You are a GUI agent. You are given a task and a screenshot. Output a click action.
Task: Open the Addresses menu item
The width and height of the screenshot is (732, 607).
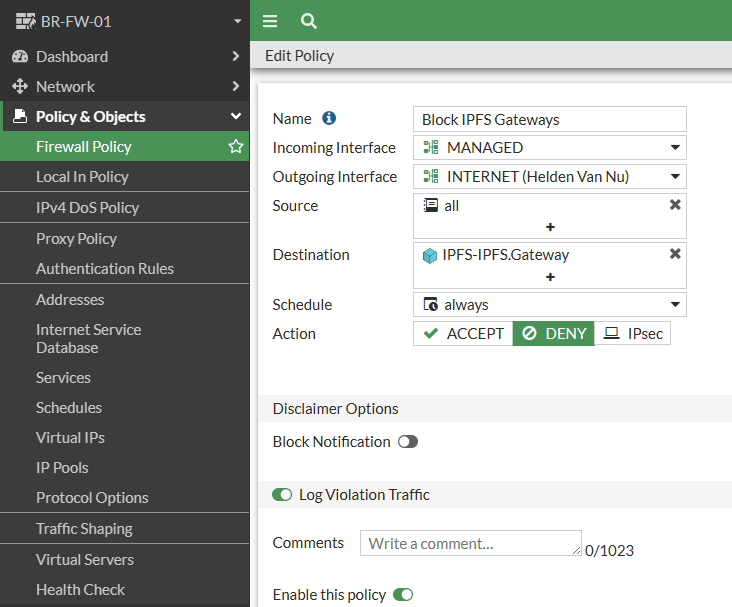tap(70, 300)
